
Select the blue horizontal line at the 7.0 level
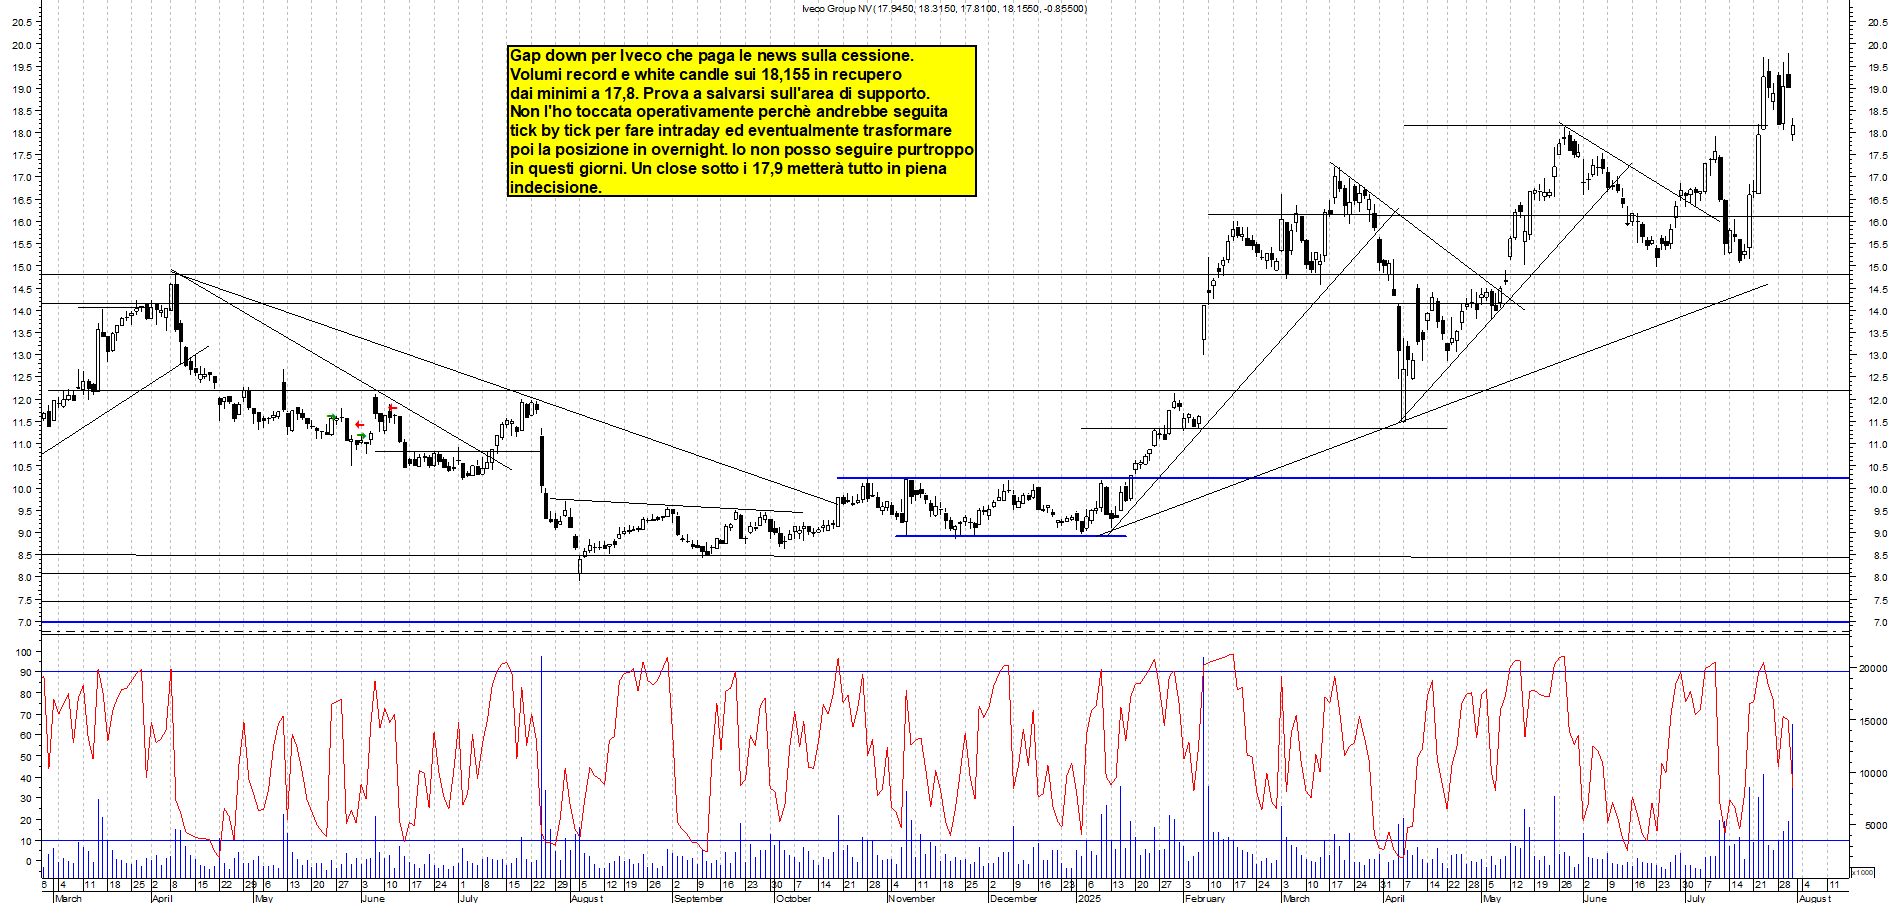pyautogui.click(x=945, y=622)
